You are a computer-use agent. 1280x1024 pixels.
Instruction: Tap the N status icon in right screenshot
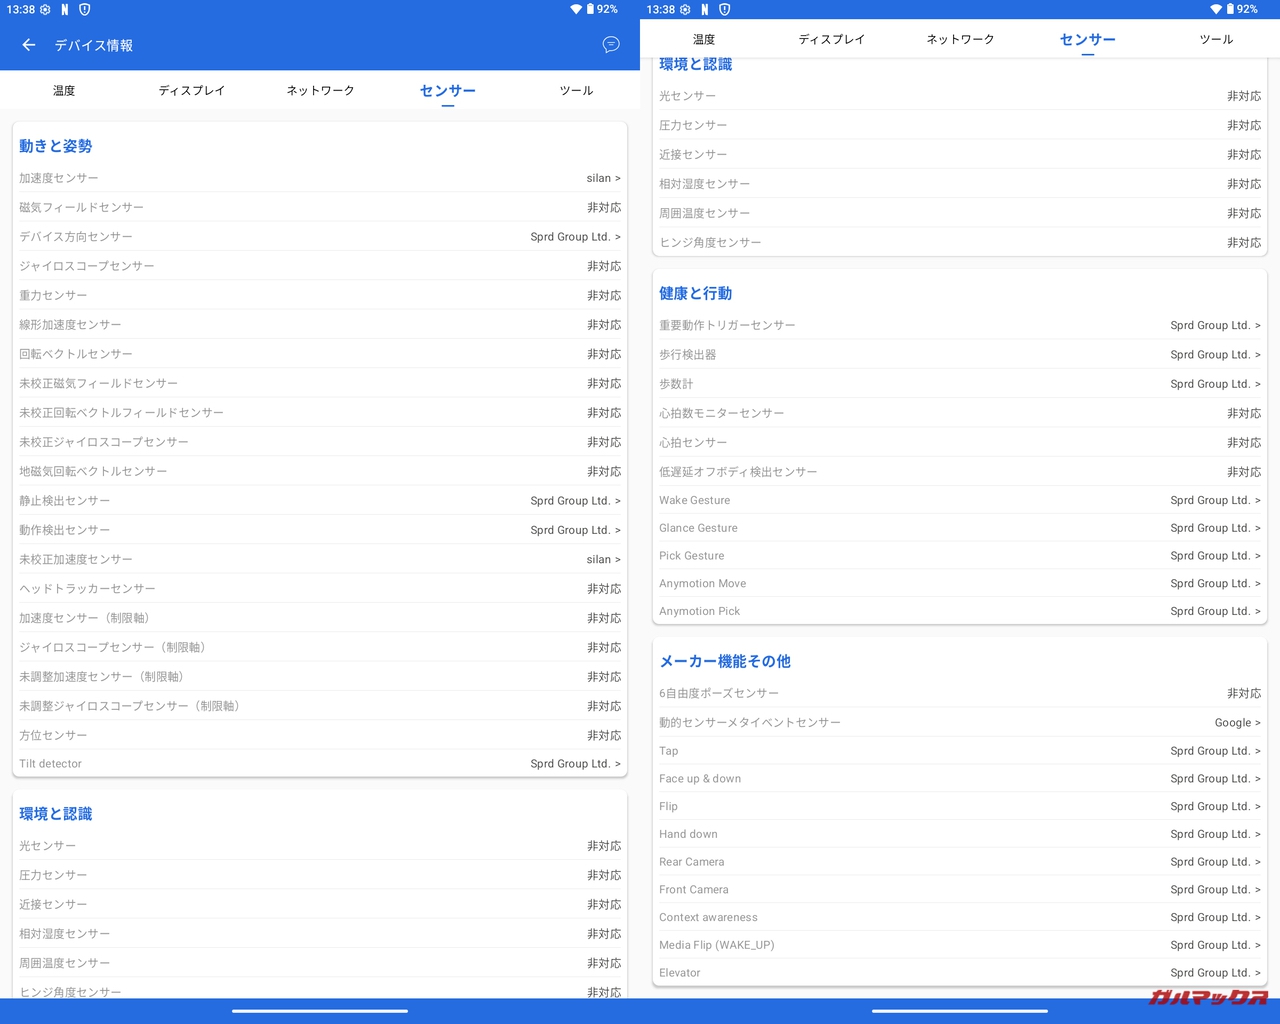pos(705,9)
